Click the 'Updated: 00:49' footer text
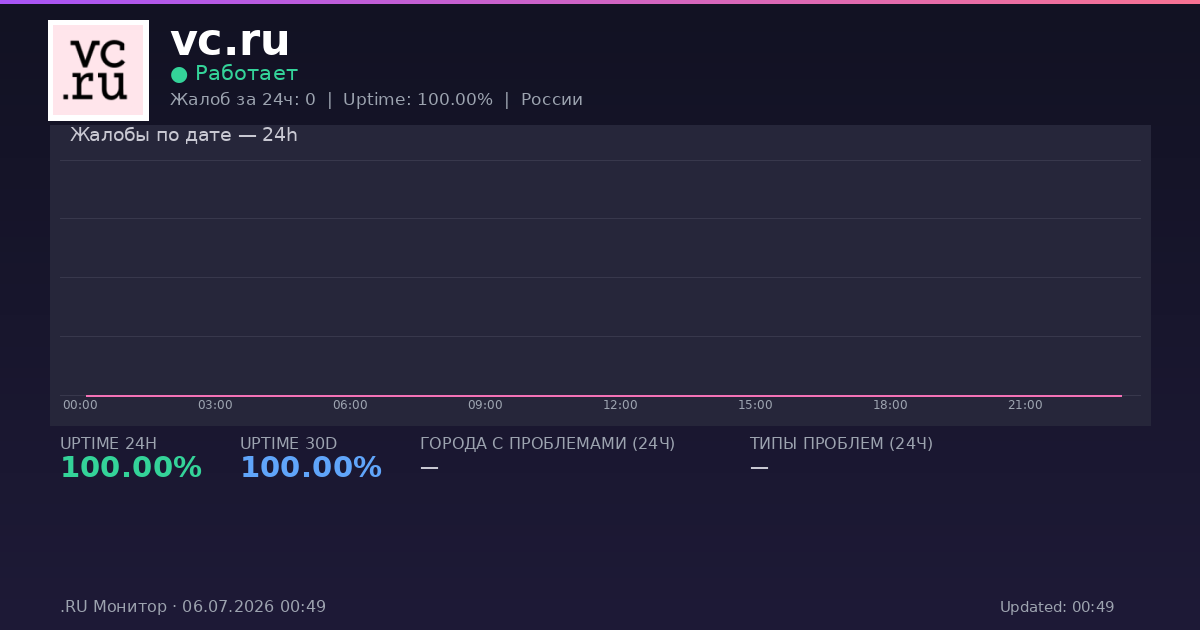 click(1057, 607)
